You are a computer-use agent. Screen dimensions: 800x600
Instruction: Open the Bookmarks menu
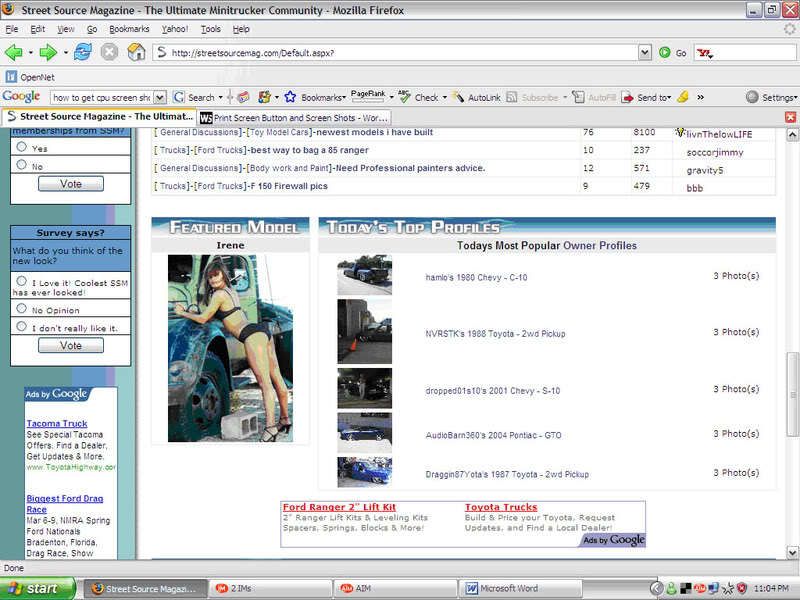pos(129,29)
